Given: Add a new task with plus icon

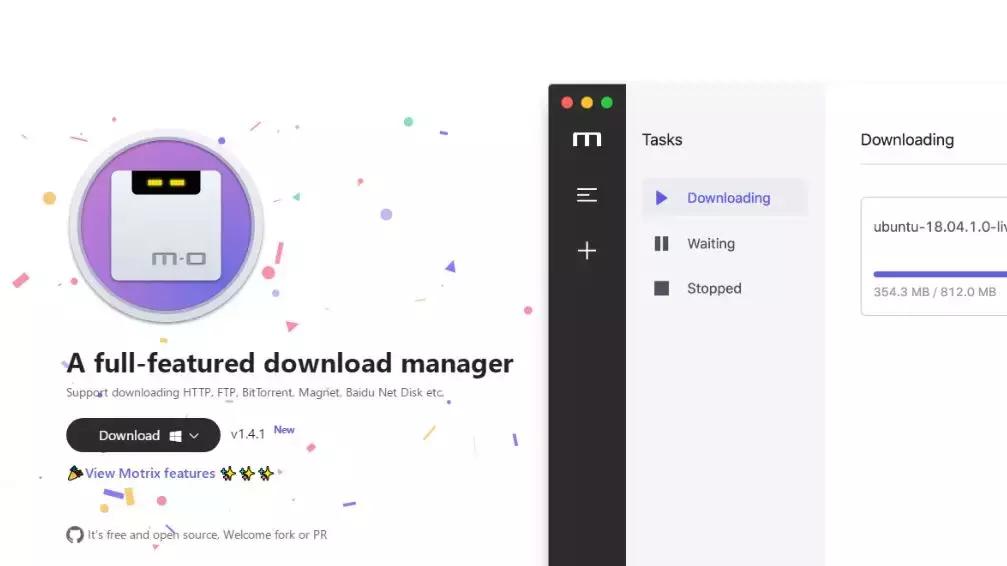Looking at the screenshot, I should click(x=587, y=251).
